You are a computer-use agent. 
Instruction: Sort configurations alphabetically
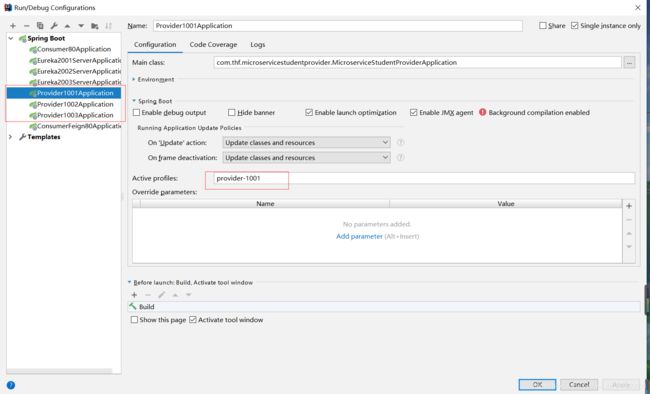point(108,26)
